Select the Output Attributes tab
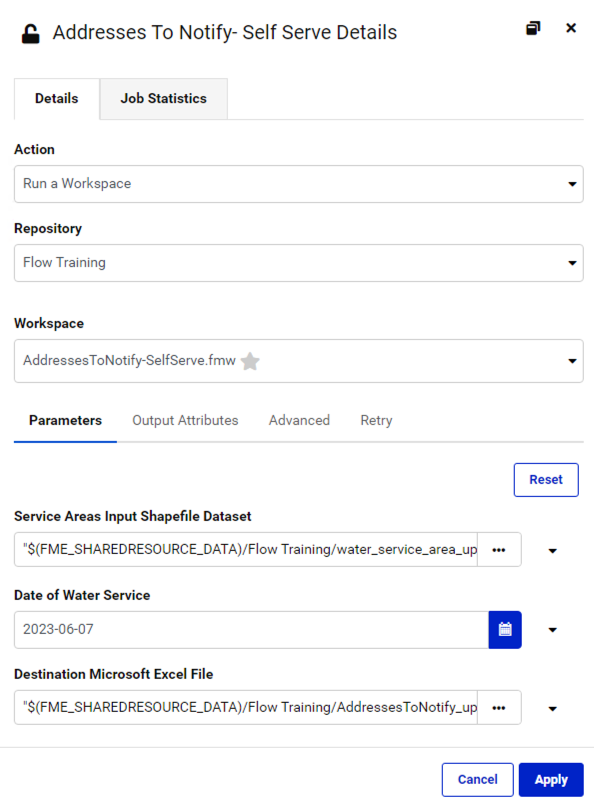Viewport: 594px width, 803px height. pyautogui.click(x=184, y=420)
